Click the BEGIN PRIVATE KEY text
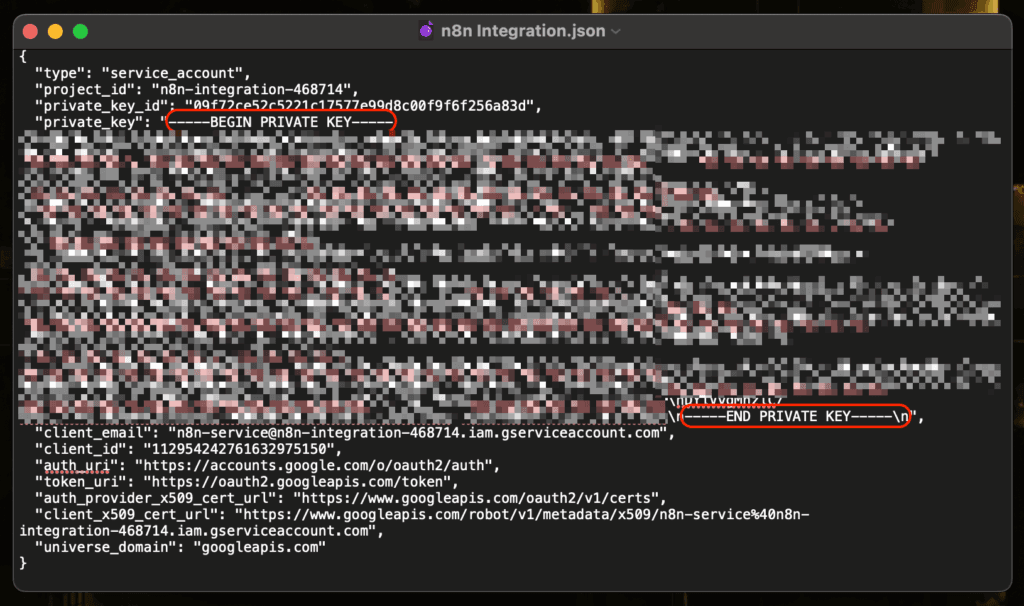Image resolution: width=1024 pixels, height=606 pixels. [281, 122]
